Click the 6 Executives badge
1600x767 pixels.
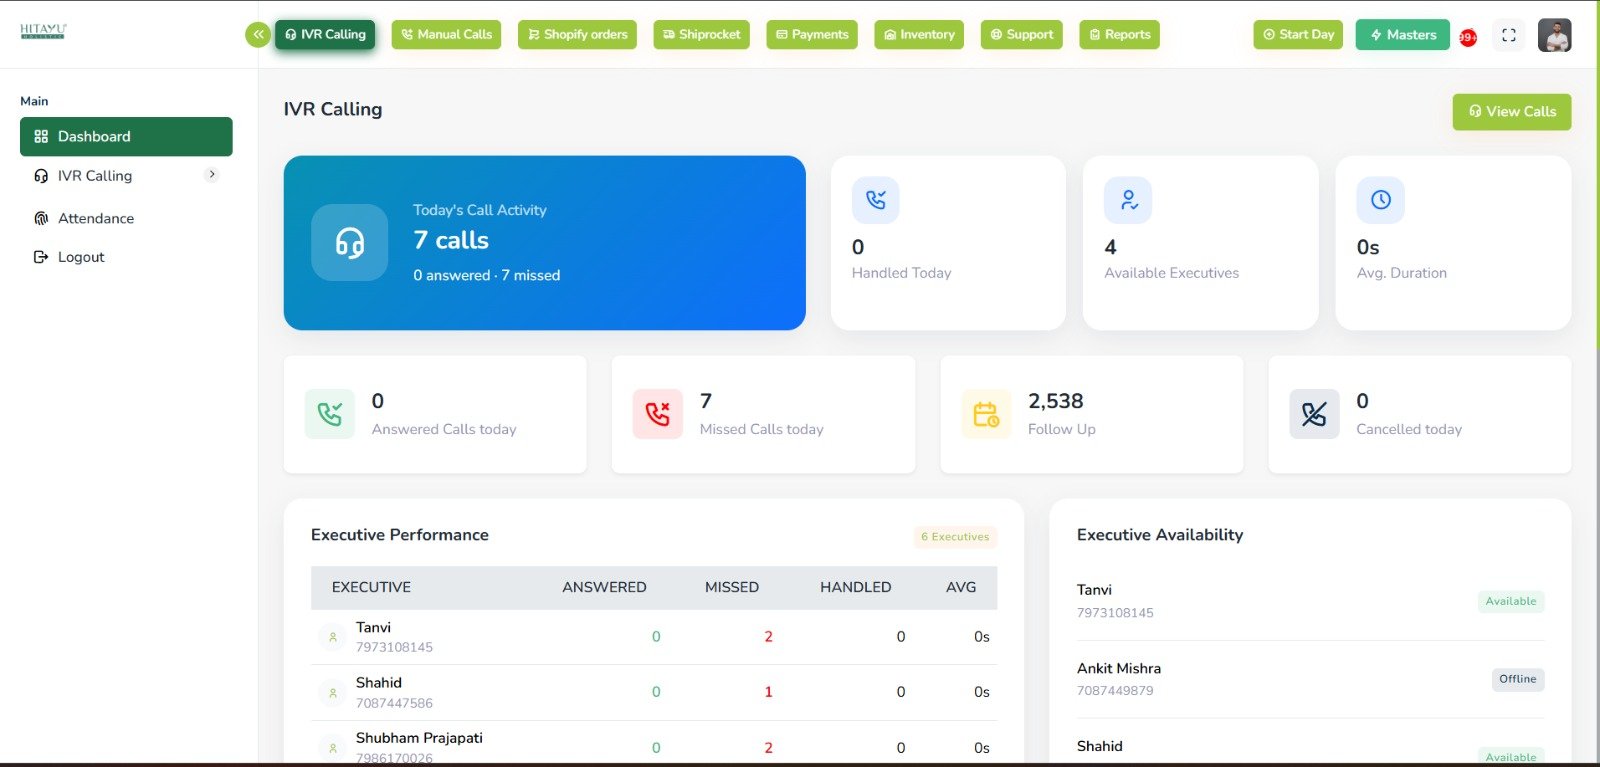(x=955, y=537)
